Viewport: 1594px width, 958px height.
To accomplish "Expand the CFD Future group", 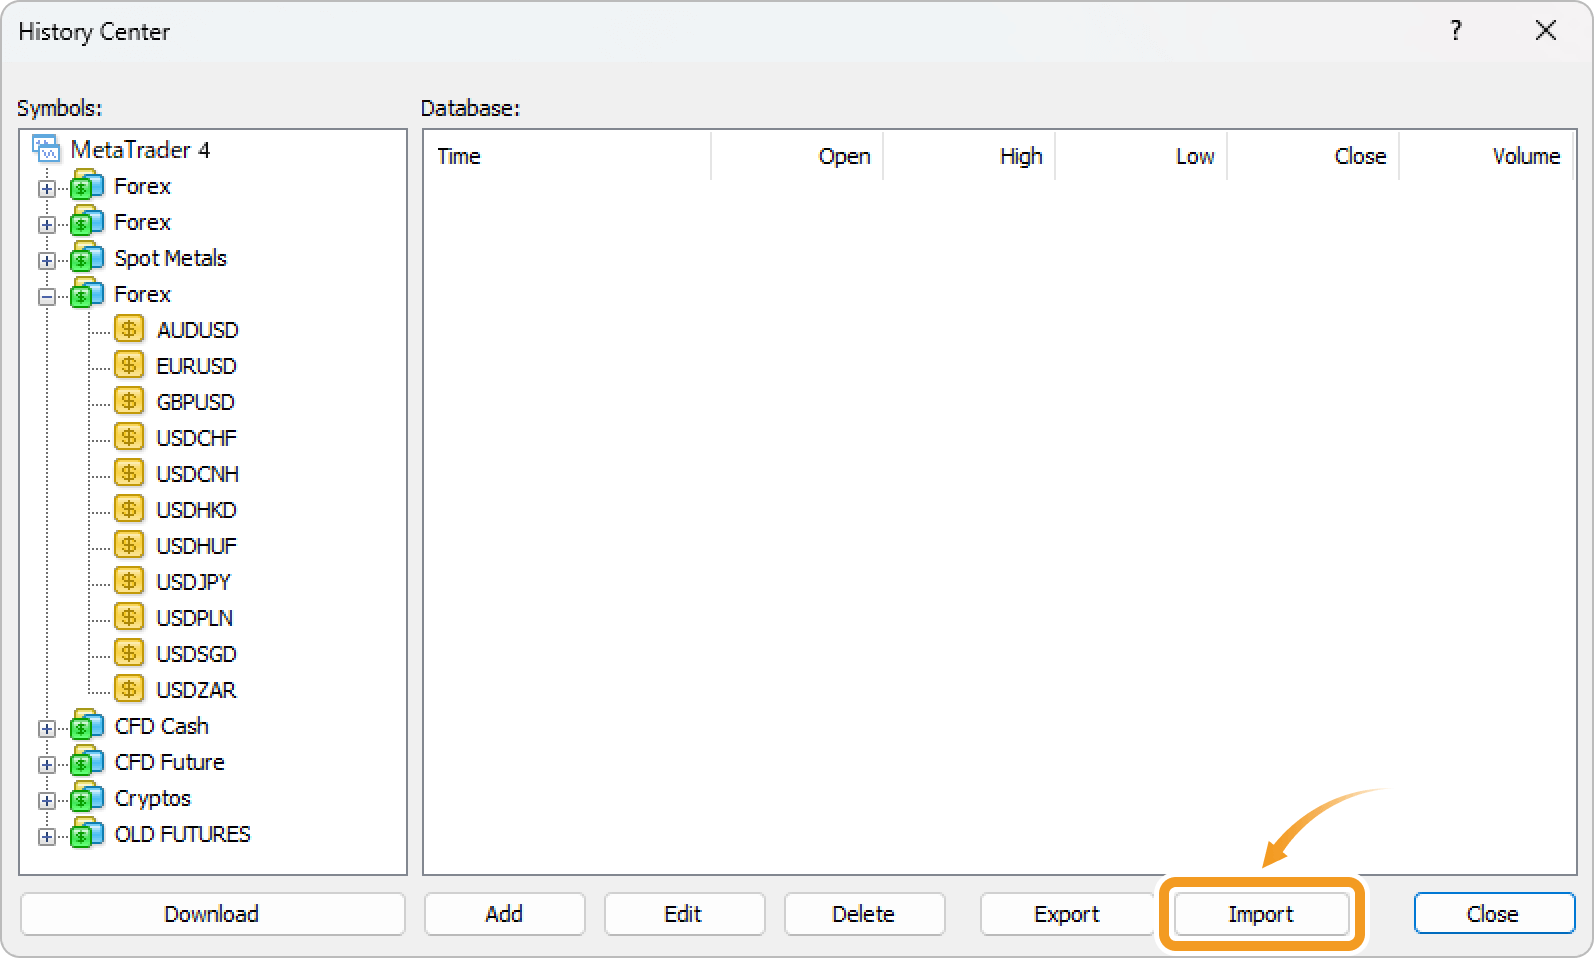I will 47,764.
